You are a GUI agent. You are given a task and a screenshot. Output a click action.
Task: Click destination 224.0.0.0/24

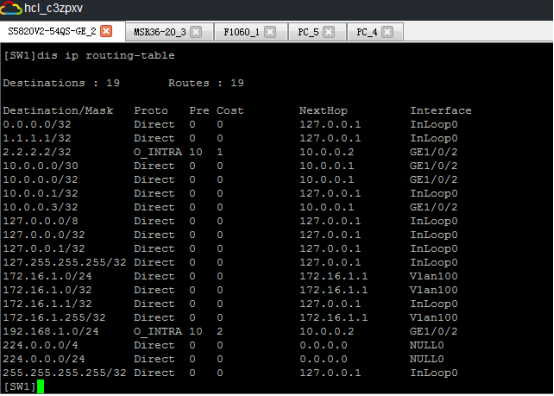coord(44,359)
